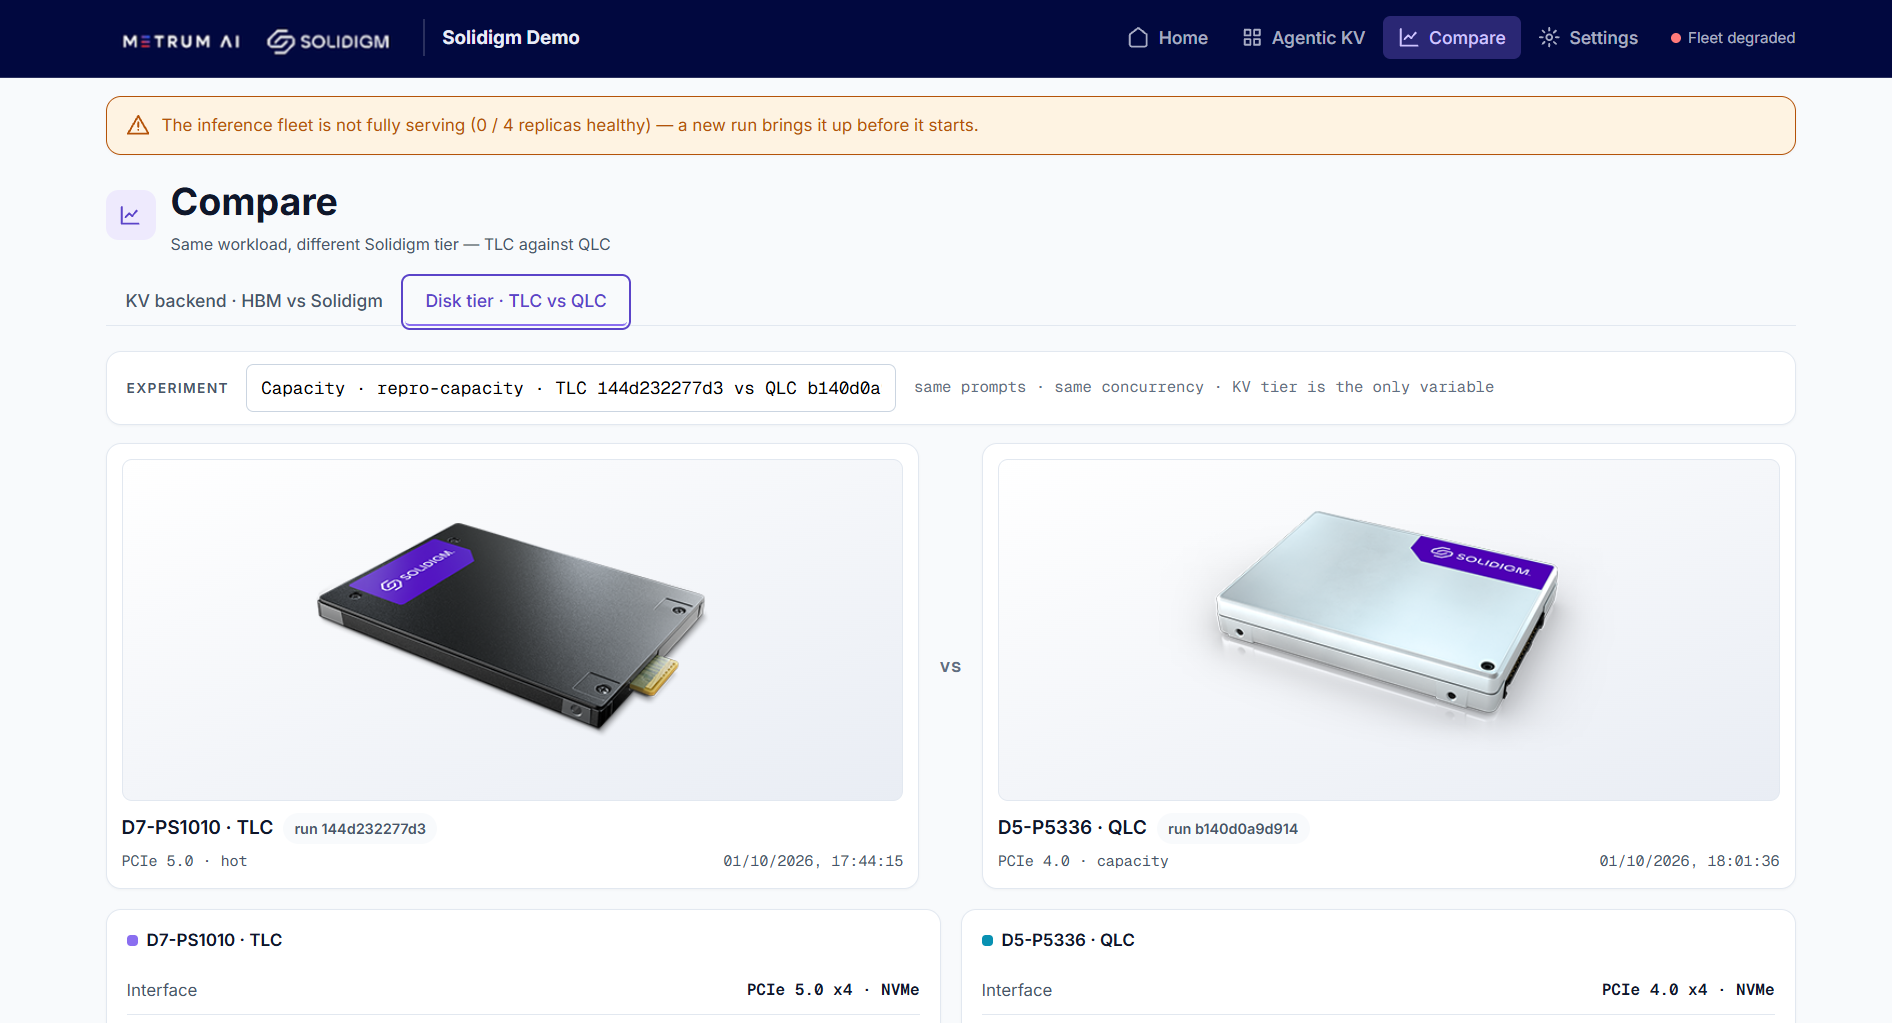1892x1023 pixels.
Task: Click the Fleet degraded status indicator
Action: [x=1732, y=38]
